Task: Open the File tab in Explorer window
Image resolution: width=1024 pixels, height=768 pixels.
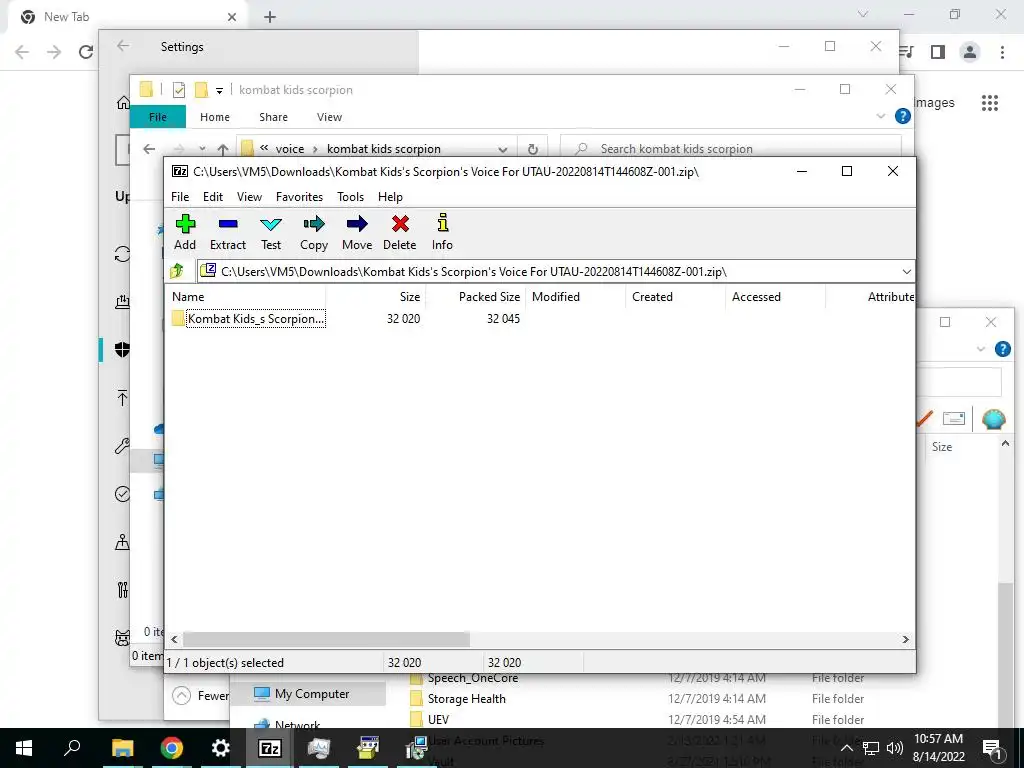Action: click(x=158, y=117)
